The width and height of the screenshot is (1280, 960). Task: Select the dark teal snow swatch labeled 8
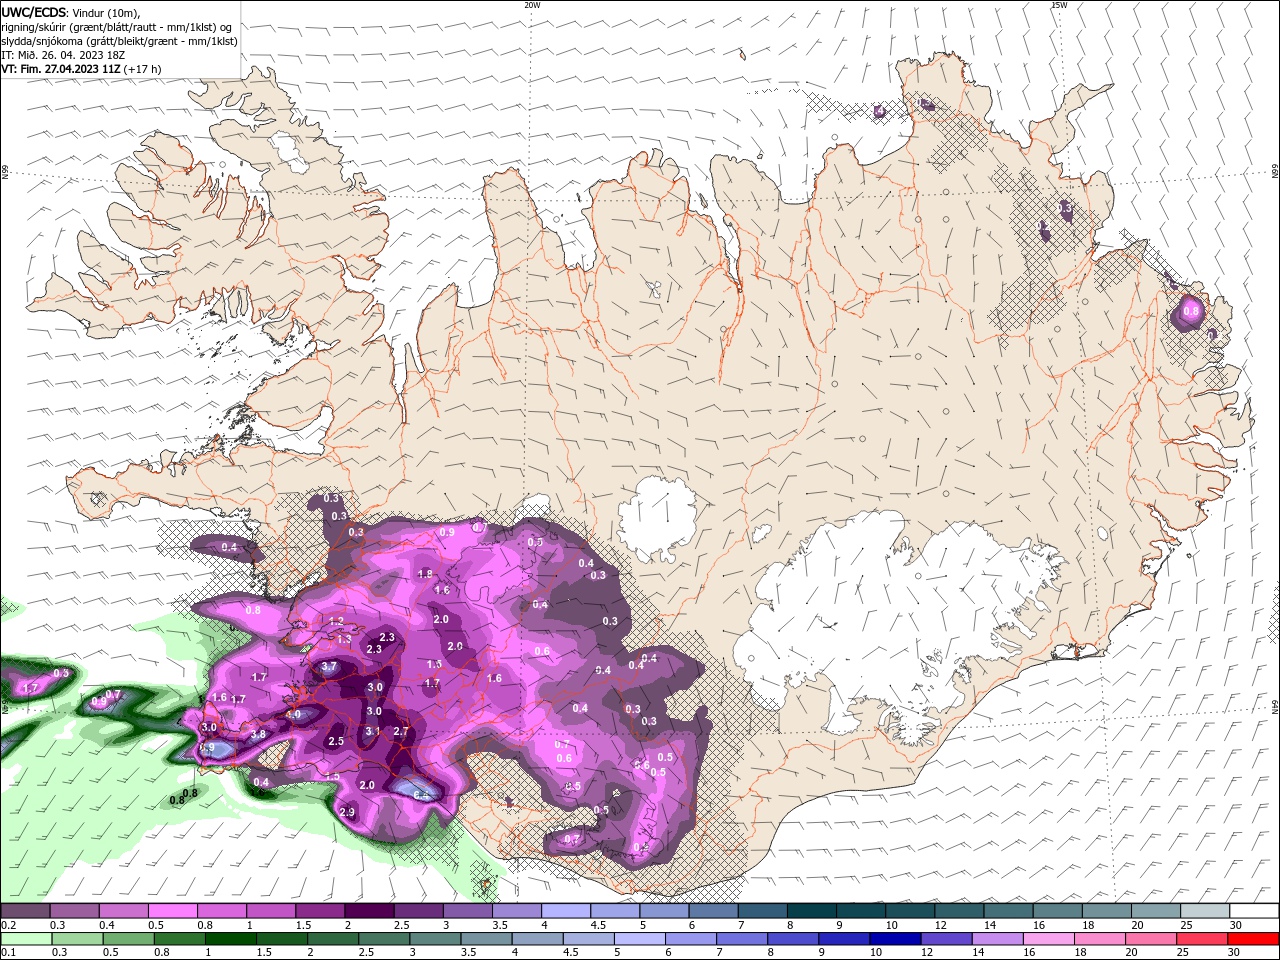click(x=812, y=911)
